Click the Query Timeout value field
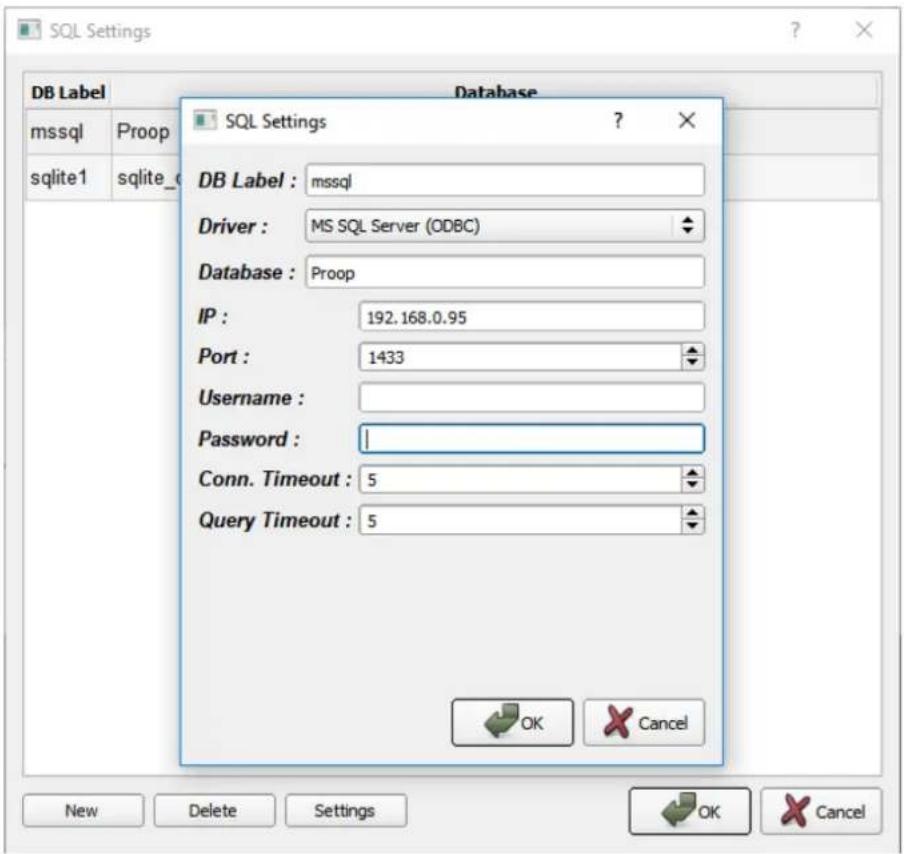This screenshot has width=904, height=854. (x=520, y=520)
